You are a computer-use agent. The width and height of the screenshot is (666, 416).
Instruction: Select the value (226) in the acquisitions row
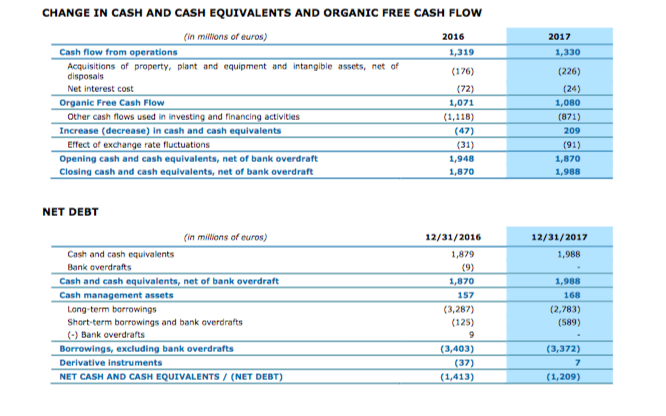(569, 71)
